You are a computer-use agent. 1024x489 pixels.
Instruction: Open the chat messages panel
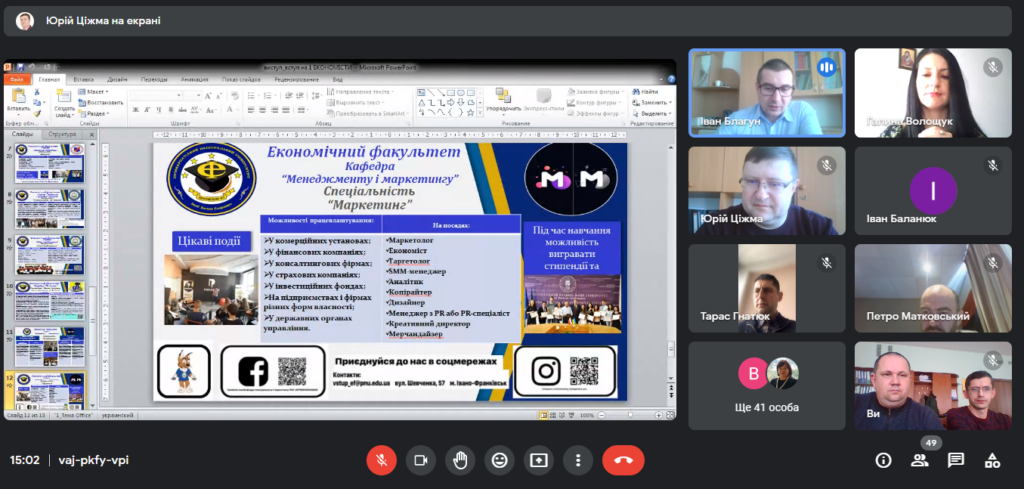click(956, 460)
